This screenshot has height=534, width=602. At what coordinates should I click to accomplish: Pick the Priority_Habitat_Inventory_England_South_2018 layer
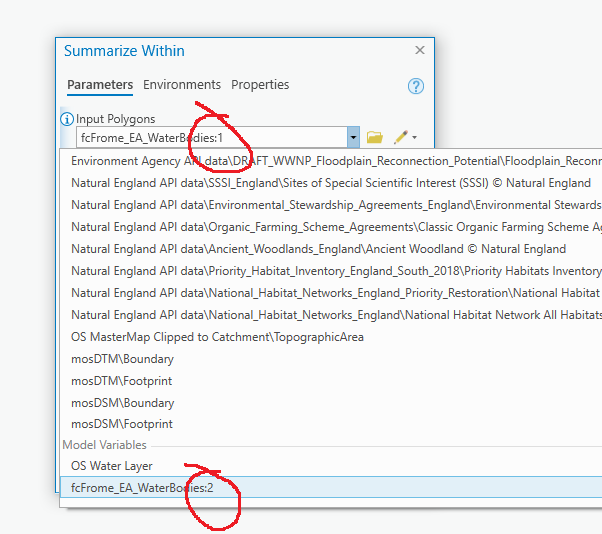[x=331, y=271]
